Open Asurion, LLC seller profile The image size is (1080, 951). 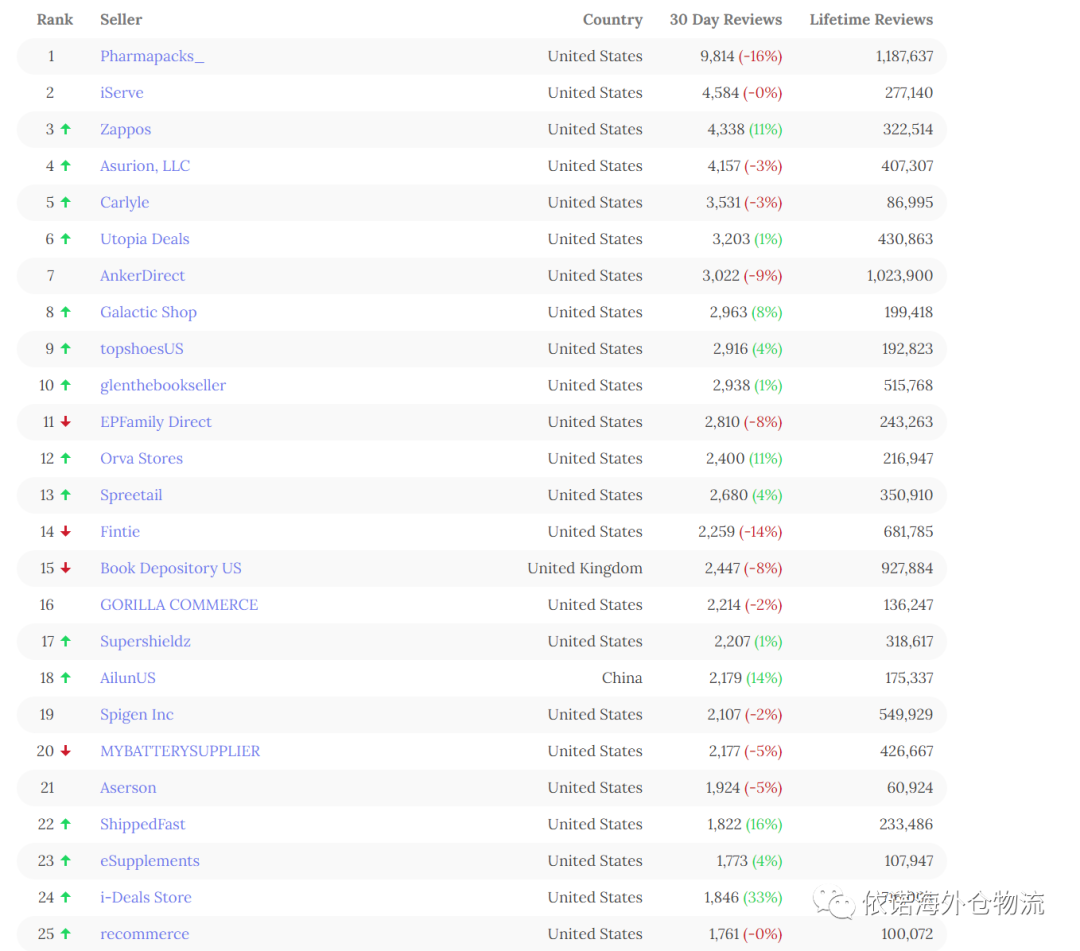point(145,166)
